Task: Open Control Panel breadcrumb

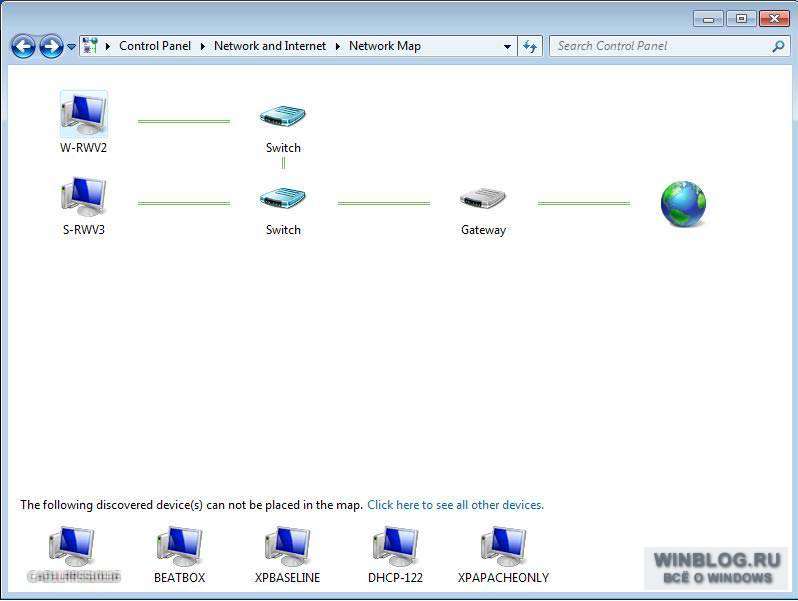Action: [x=155, y=46]
